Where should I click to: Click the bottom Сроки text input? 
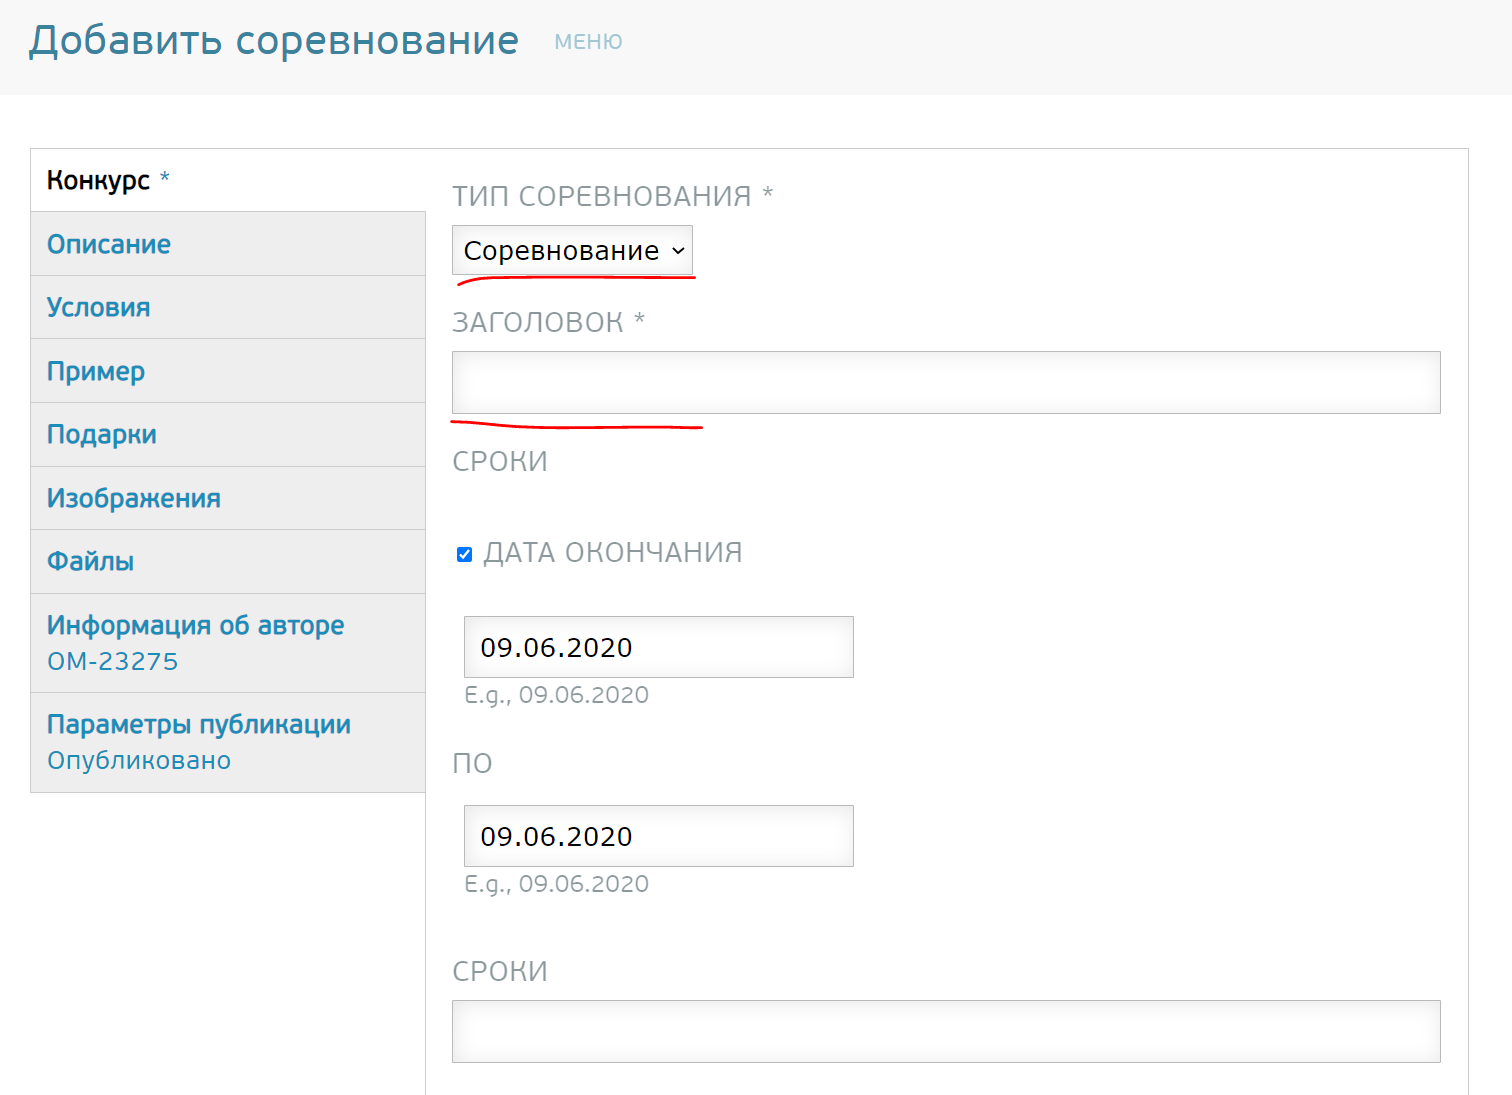tap(945, 1031)
